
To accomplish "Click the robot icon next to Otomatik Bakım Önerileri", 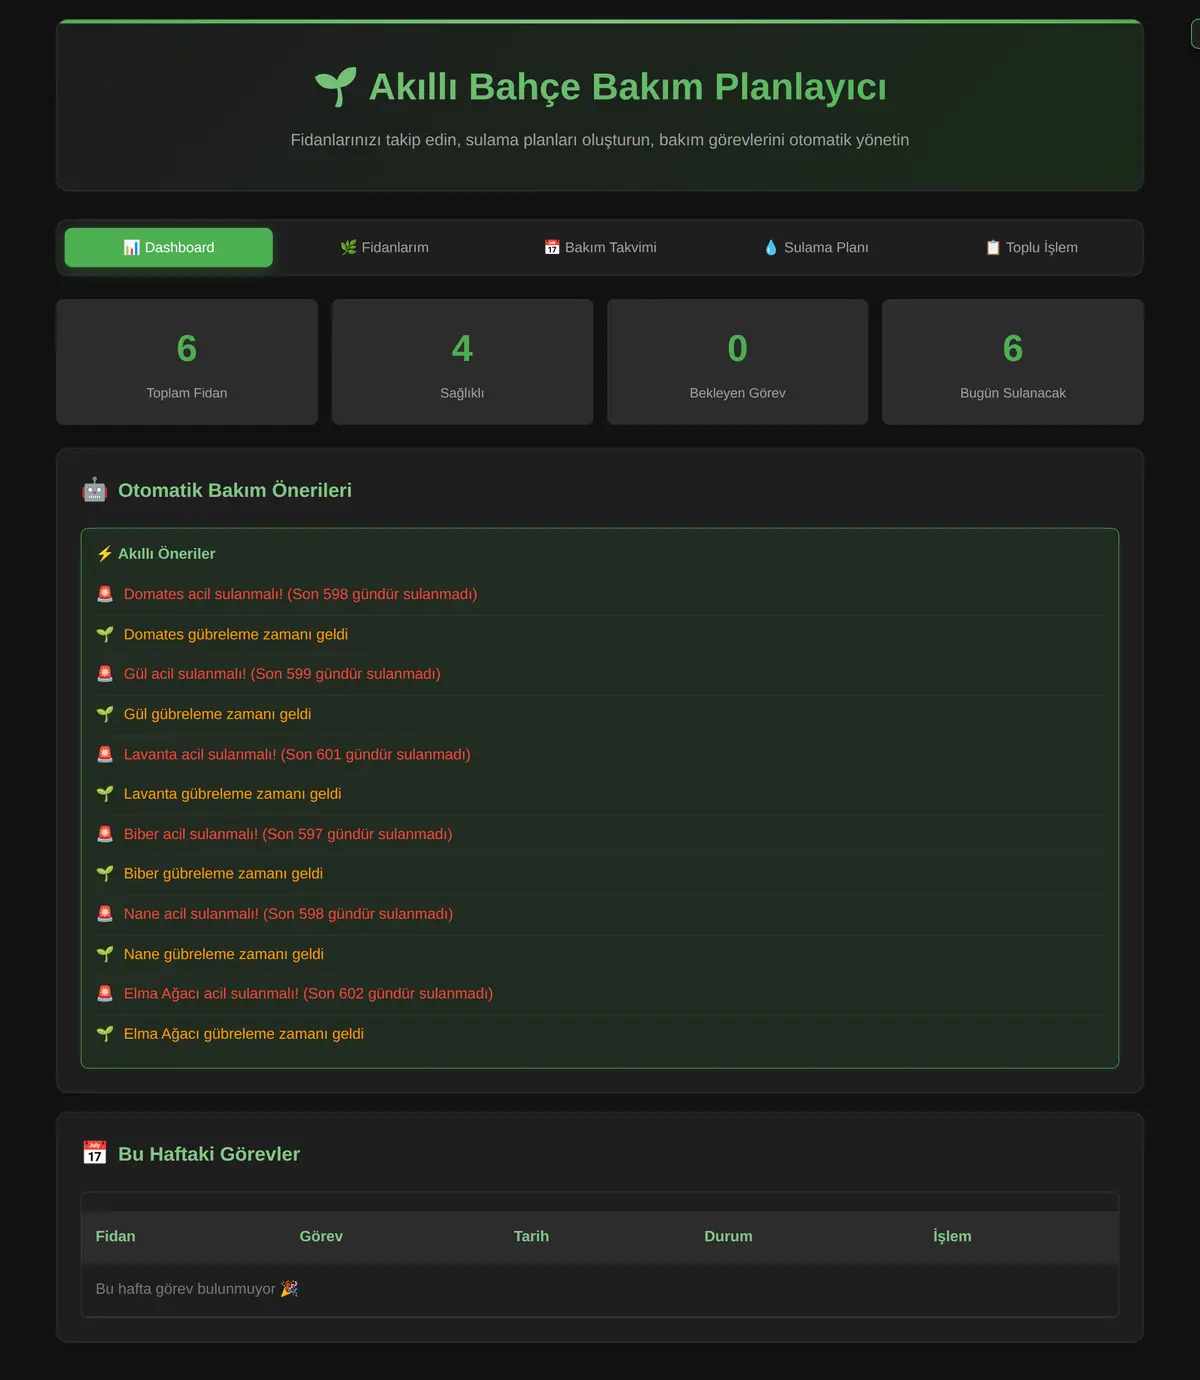I will pos(94,490).
